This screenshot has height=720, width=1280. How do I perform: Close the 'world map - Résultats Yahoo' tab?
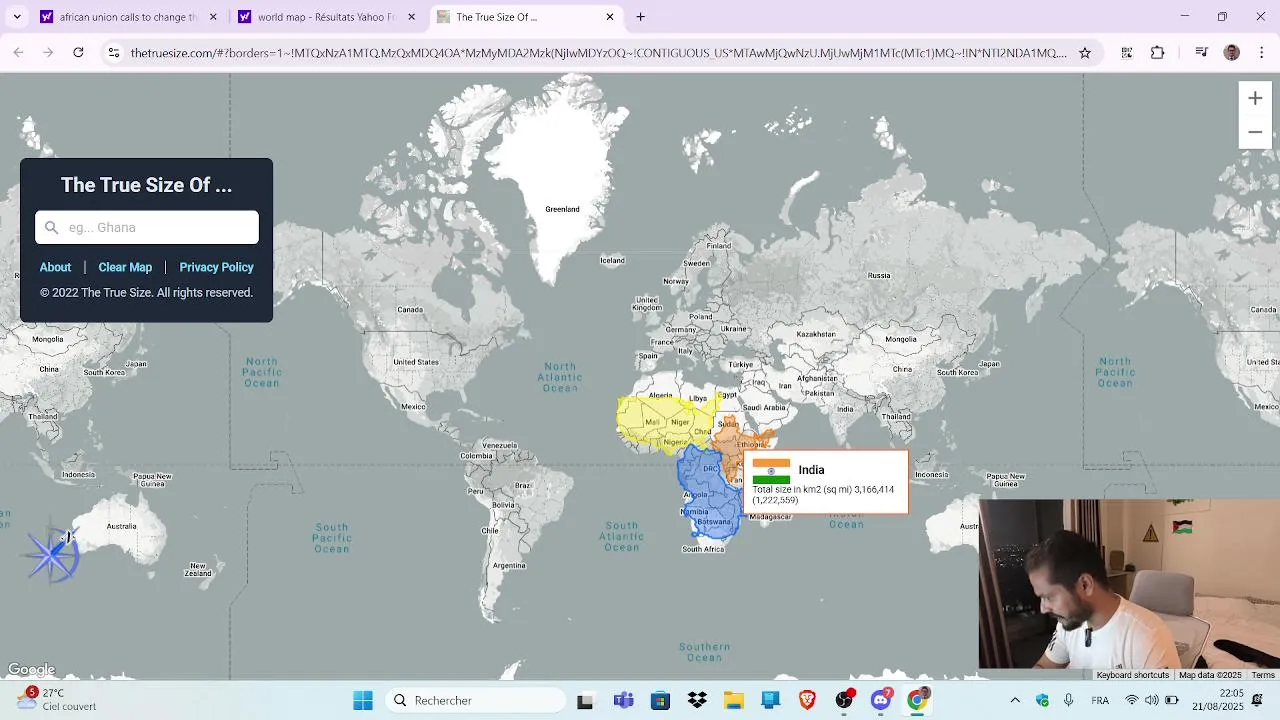pos(411,17)
